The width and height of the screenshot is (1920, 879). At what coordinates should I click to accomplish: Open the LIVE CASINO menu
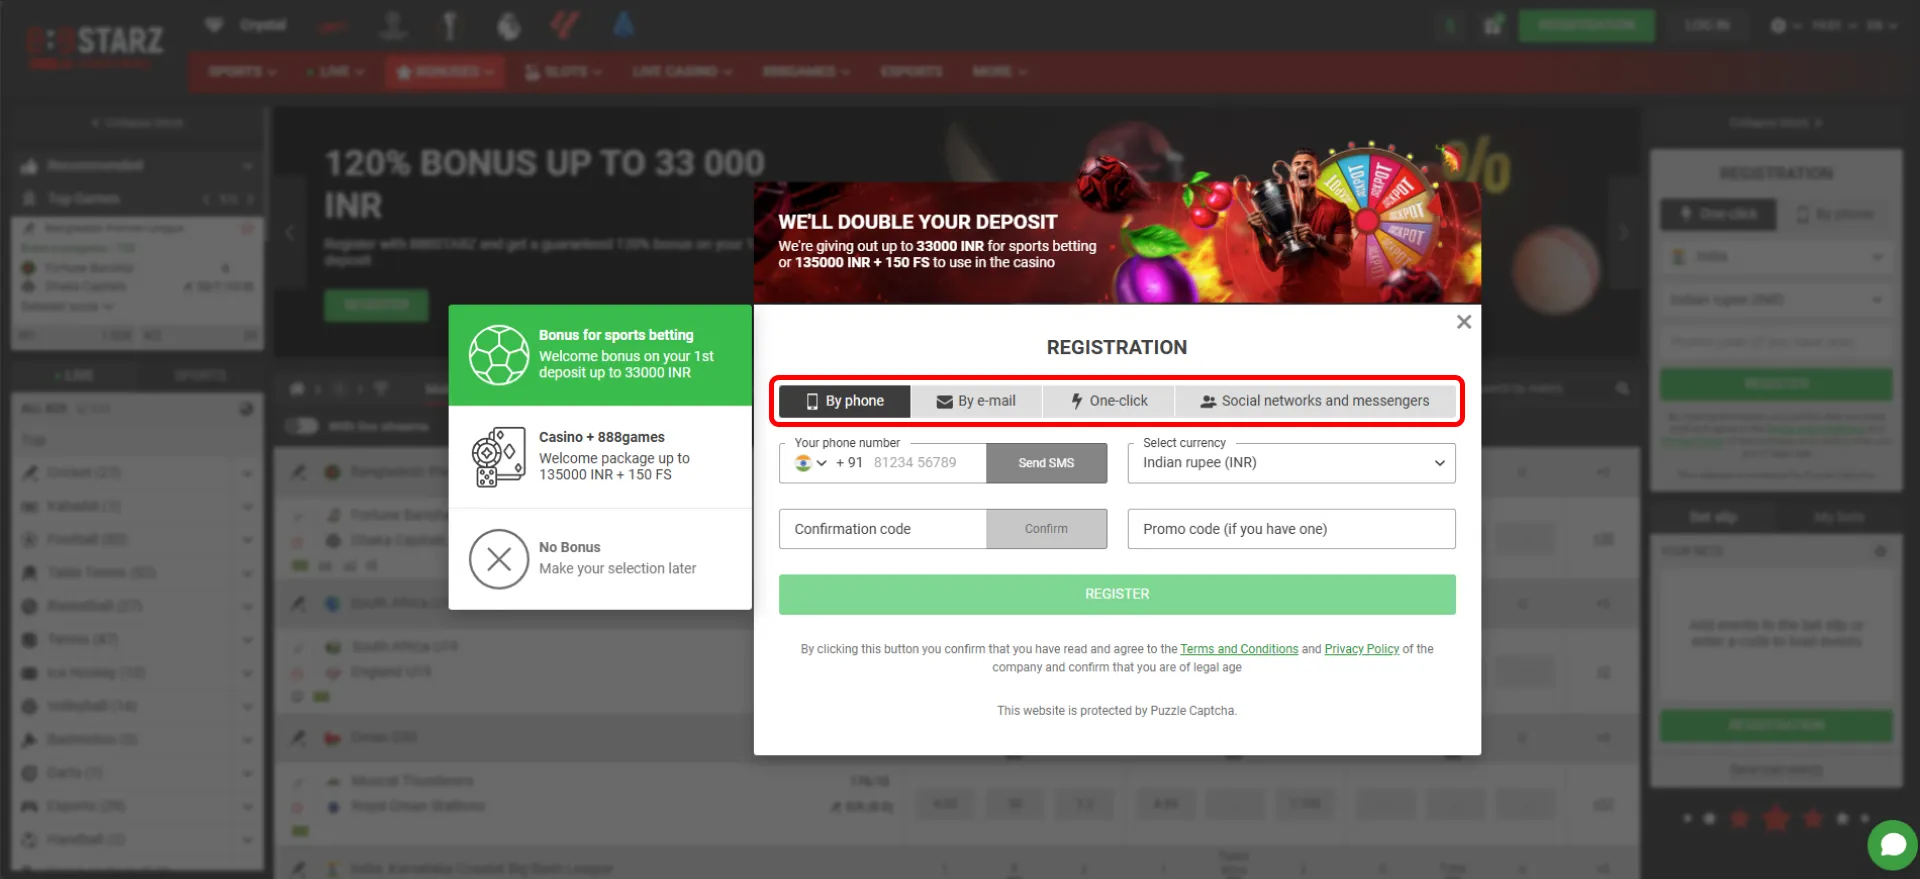coord(682,72)
